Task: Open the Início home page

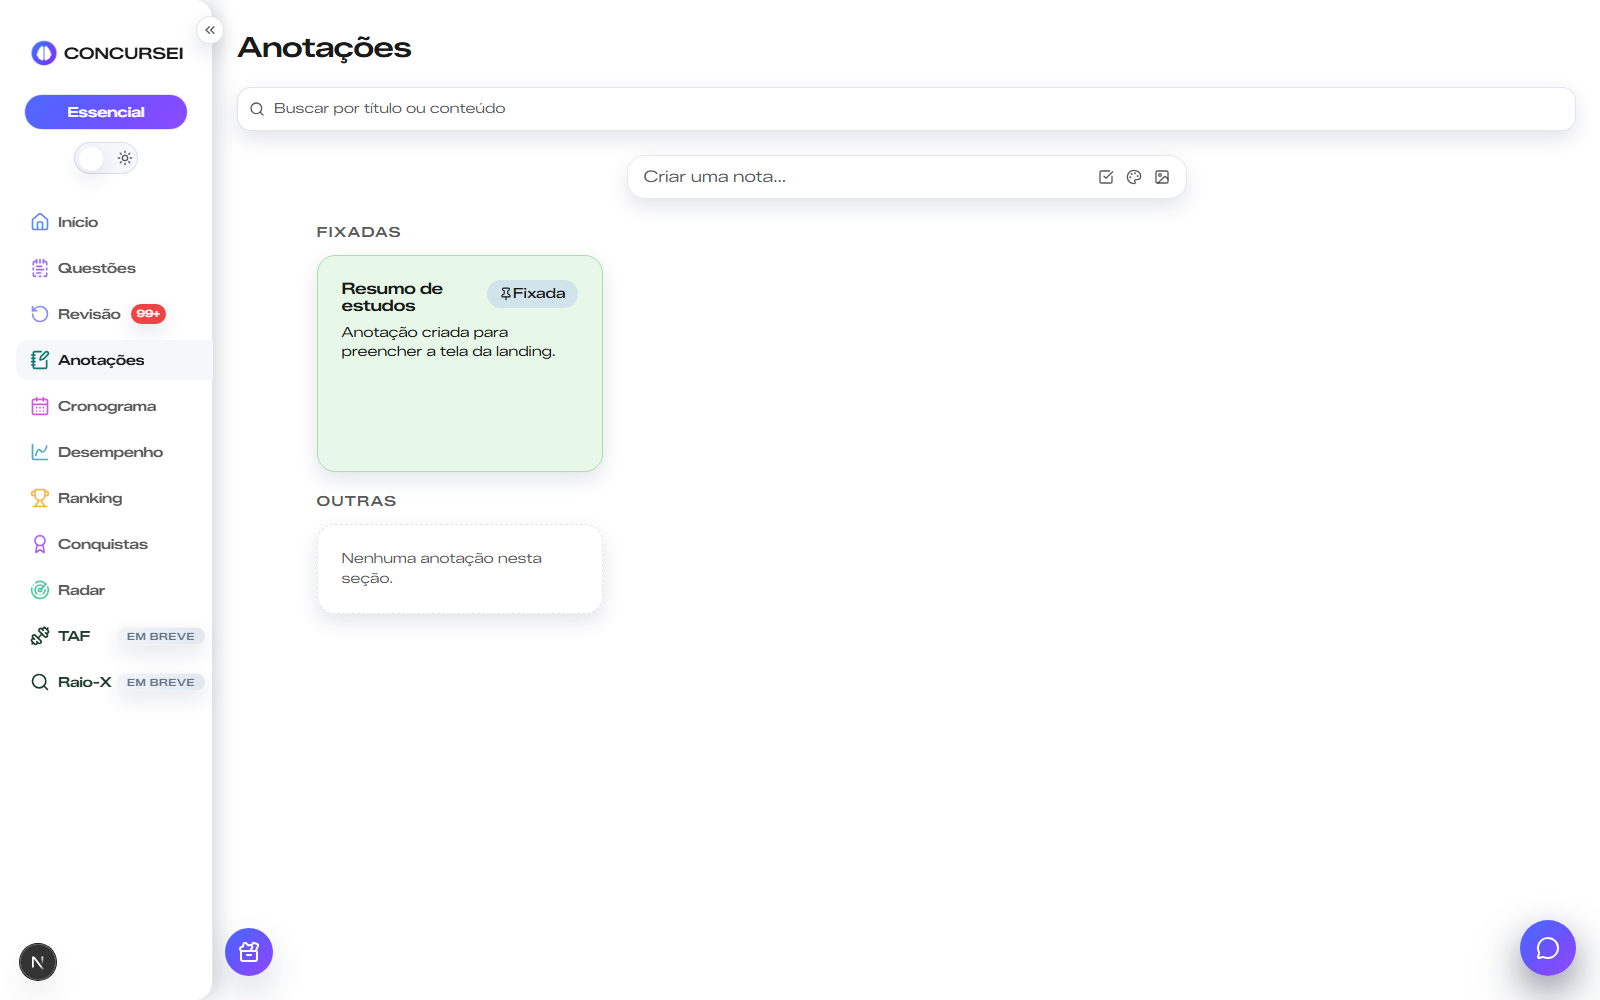Action: (78, 222)
